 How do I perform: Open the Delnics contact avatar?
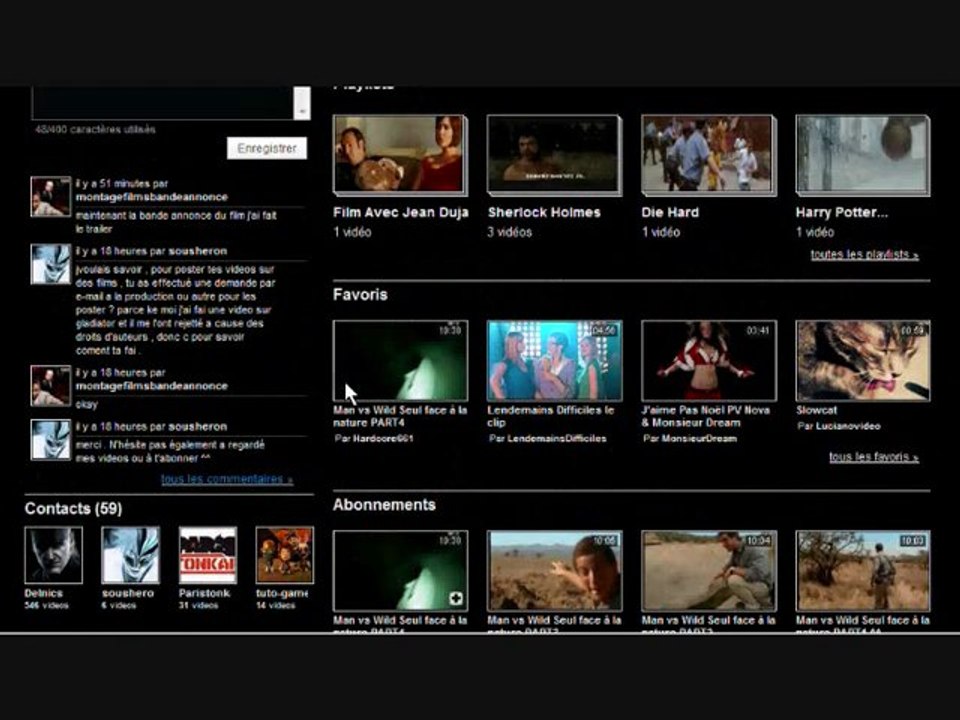pyautogui.click(x=53, y=555)
